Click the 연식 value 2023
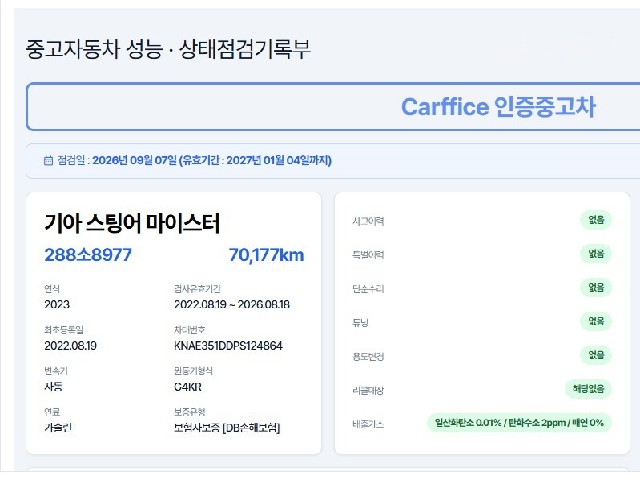 [57, 304]
